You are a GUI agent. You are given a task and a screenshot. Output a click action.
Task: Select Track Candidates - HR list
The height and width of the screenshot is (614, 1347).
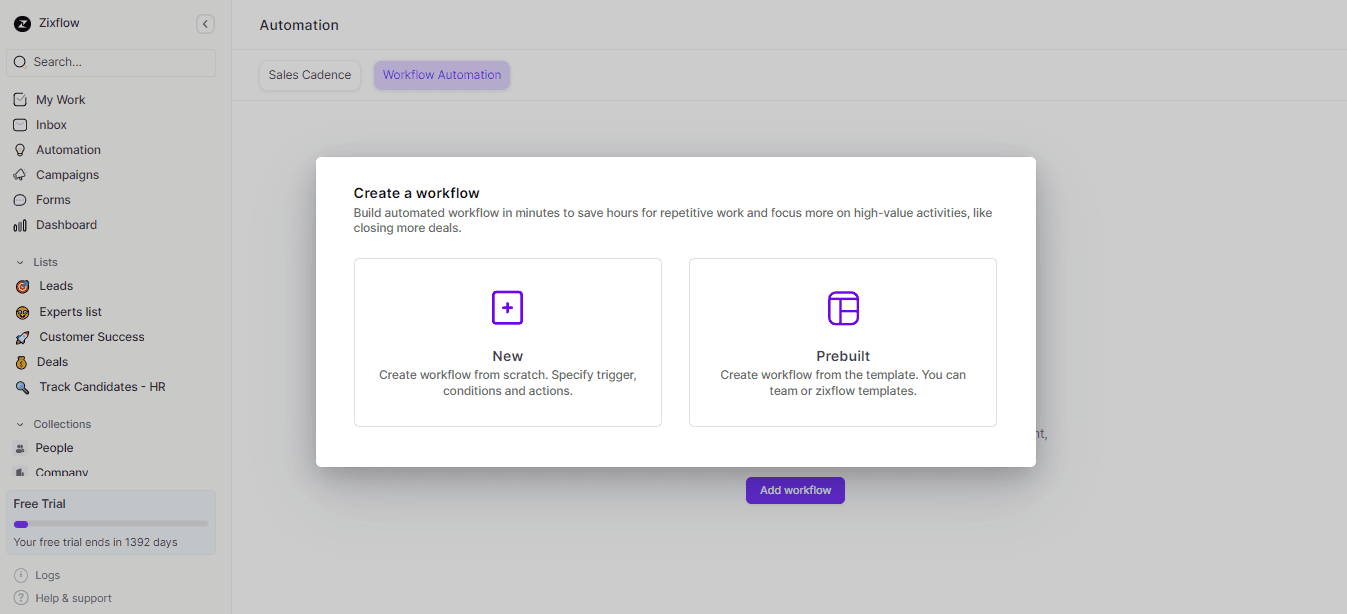point(103,387)
